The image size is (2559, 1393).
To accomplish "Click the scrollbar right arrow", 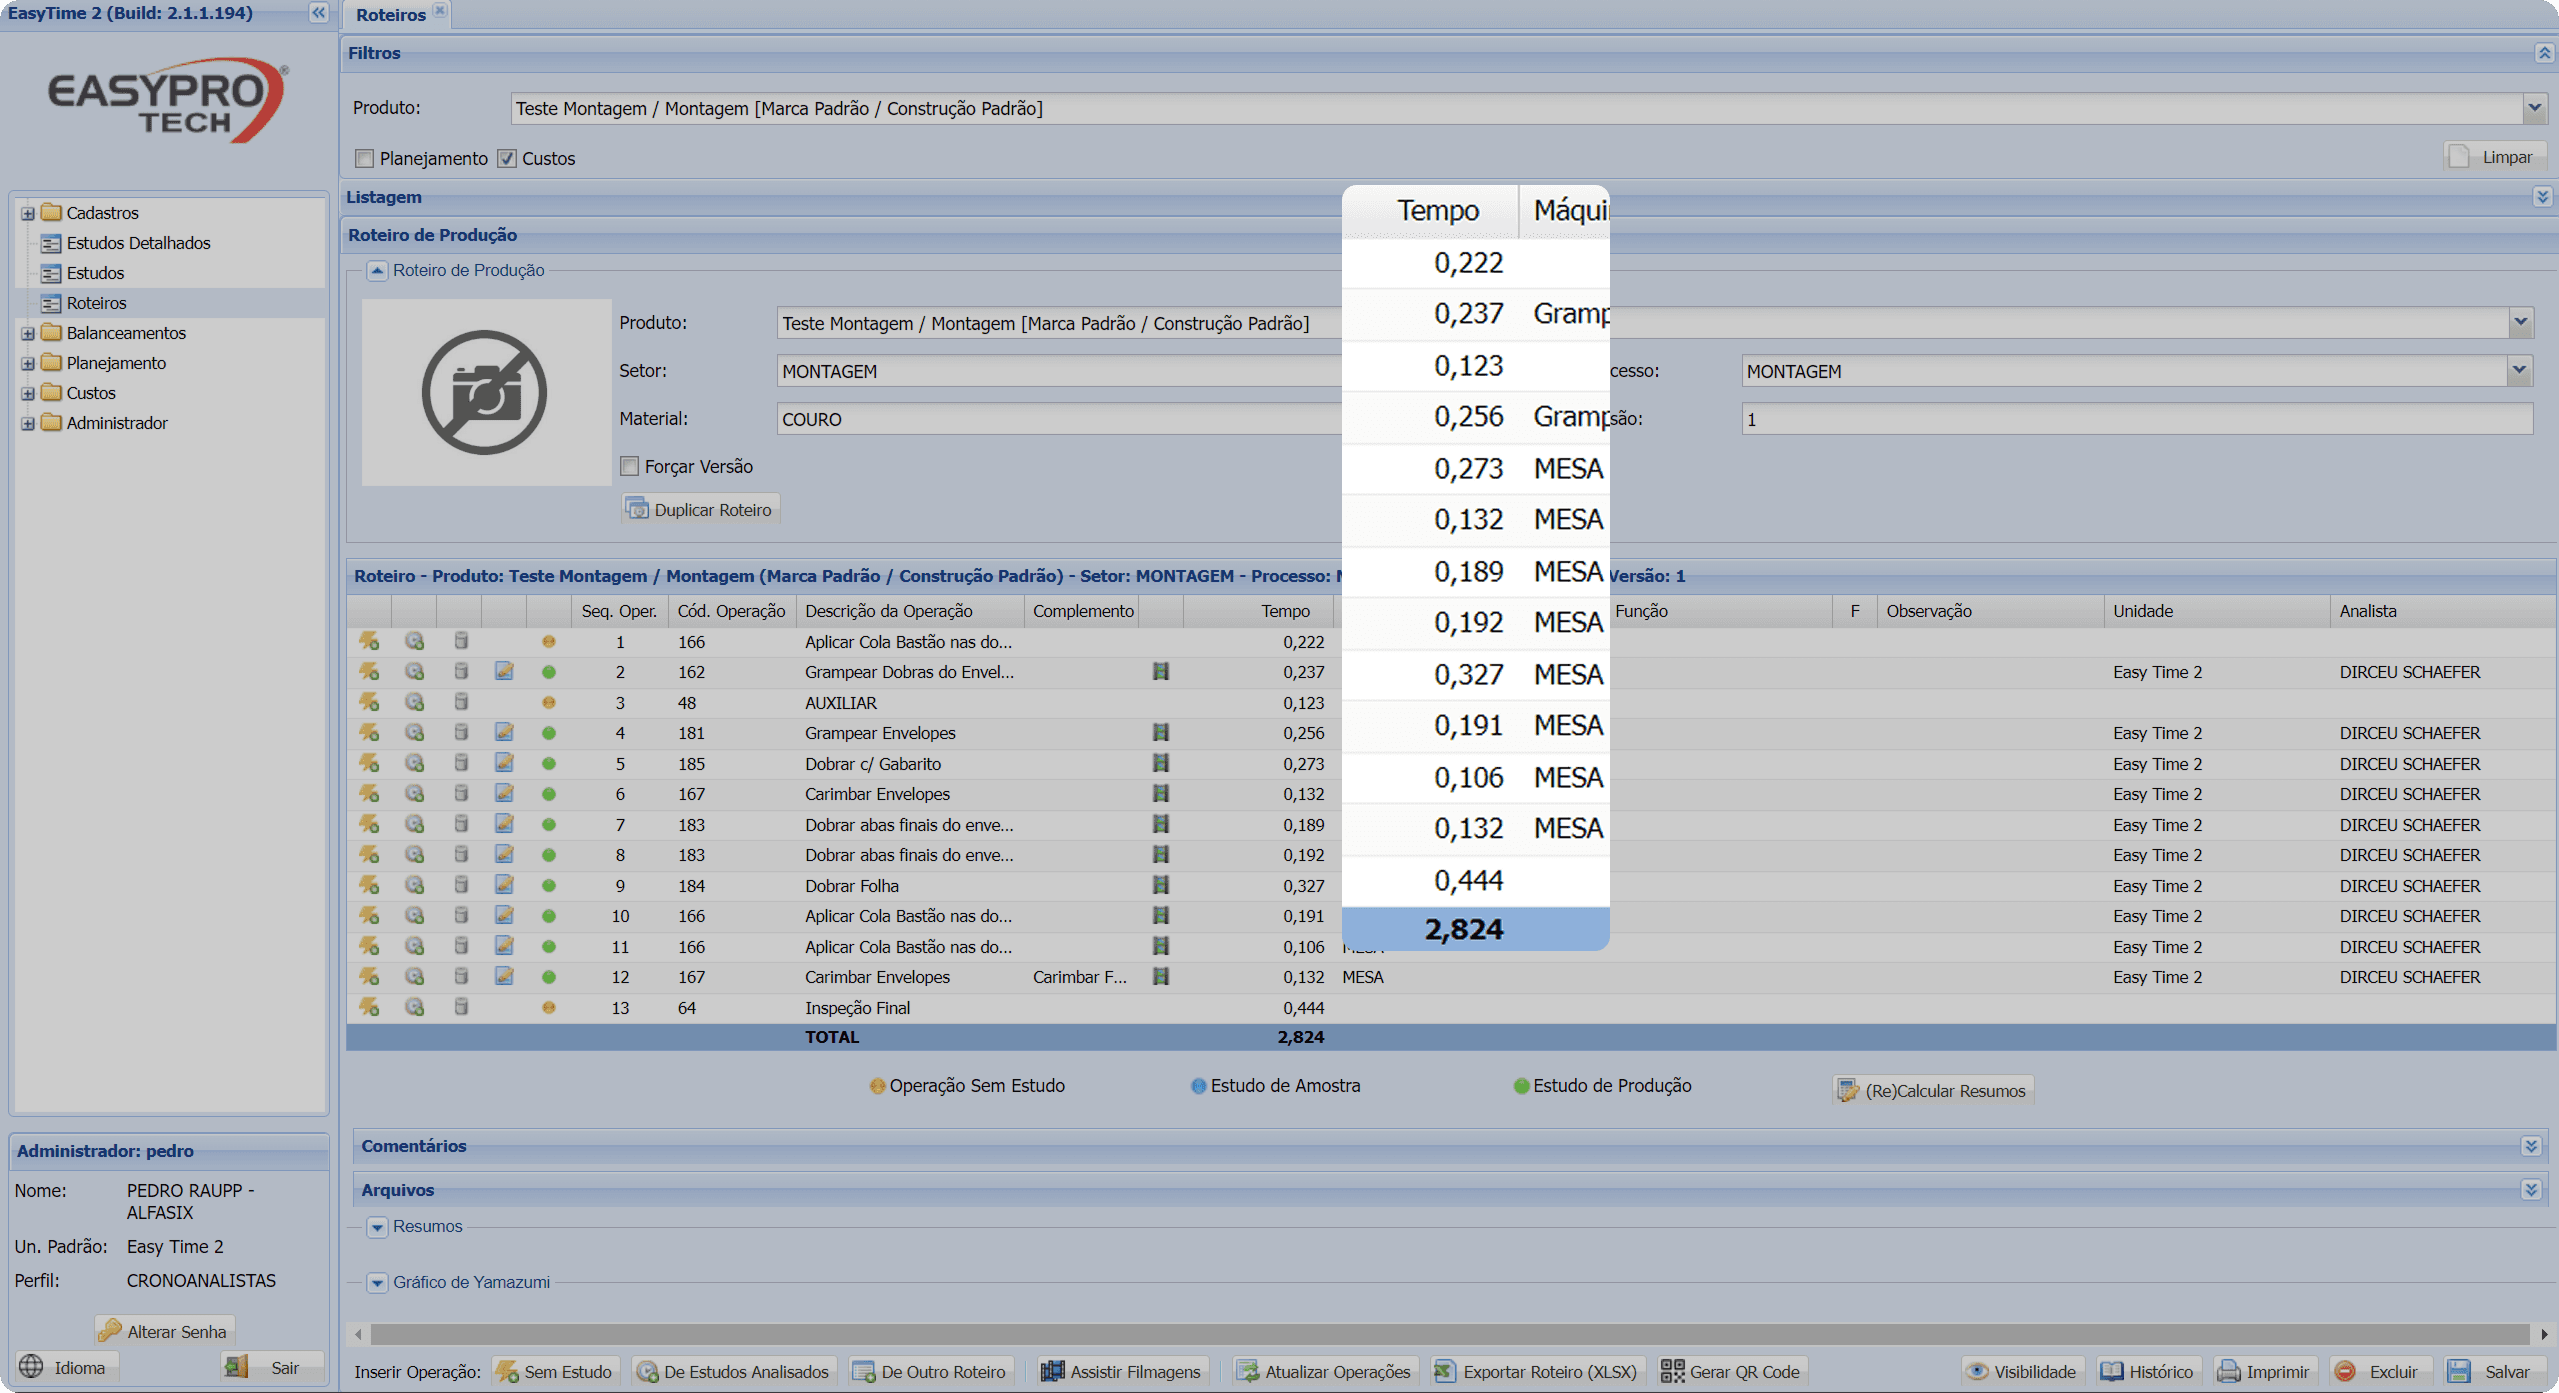I will click(2544, 1334).
